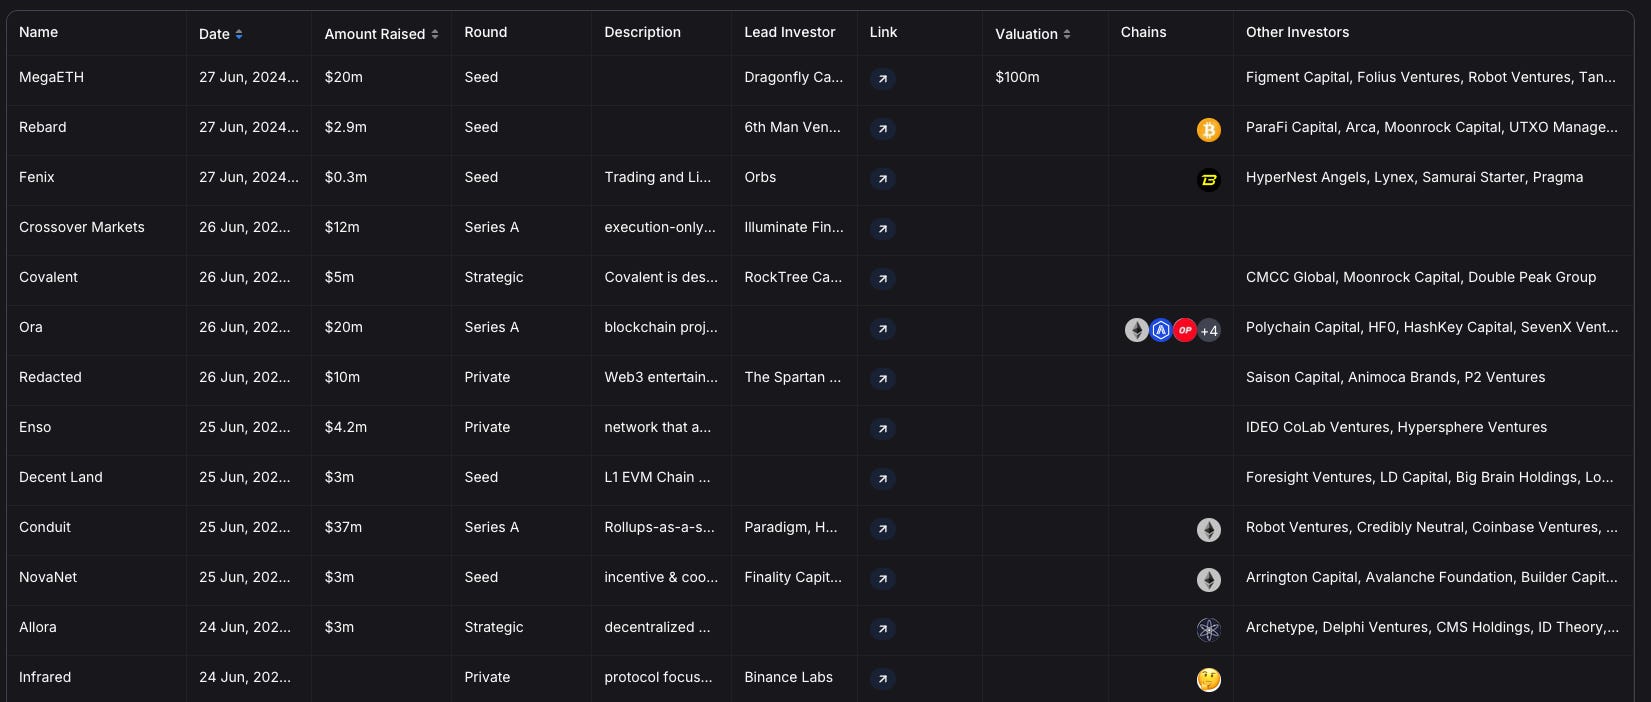The width and height of the screenshot is (1651, 702).
Task: Open the link arrow for Fenix
Action: [882, 179]
